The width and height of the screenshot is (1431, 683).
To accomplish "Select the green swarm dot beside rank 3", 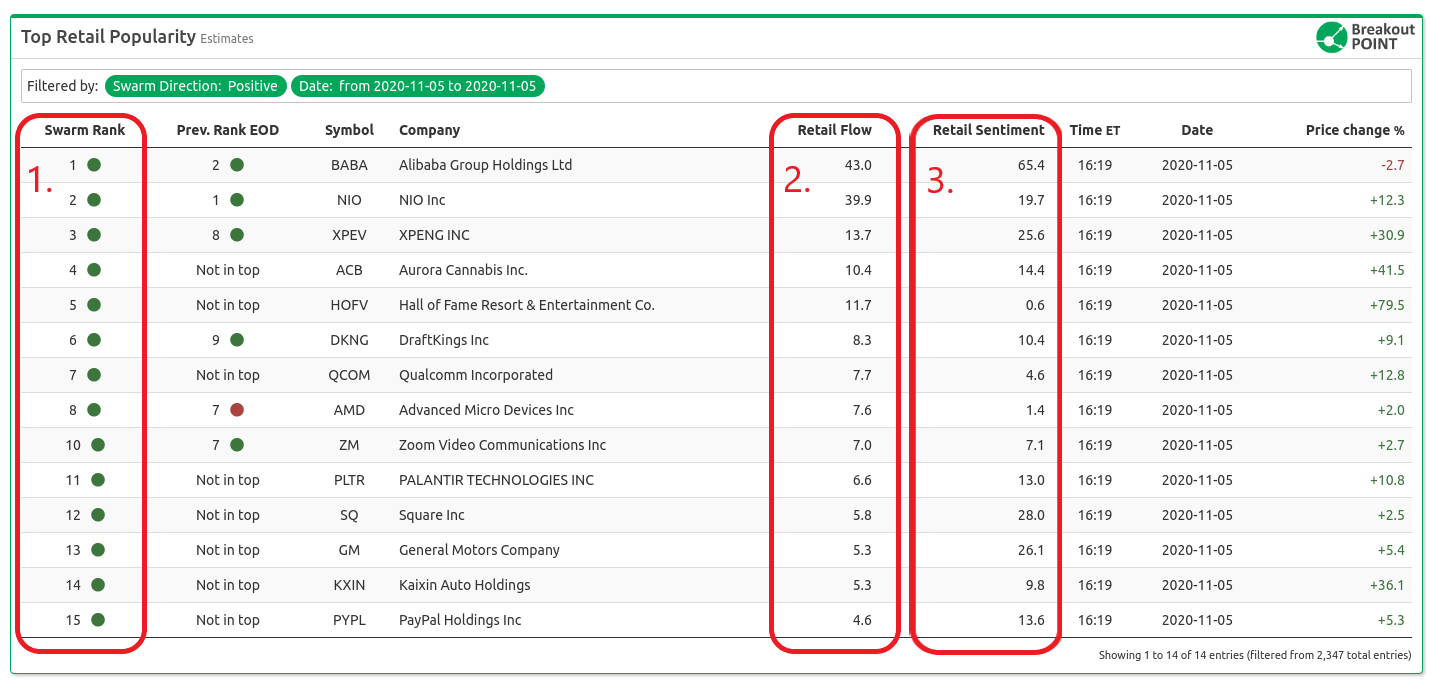I will tap(93, 235).
